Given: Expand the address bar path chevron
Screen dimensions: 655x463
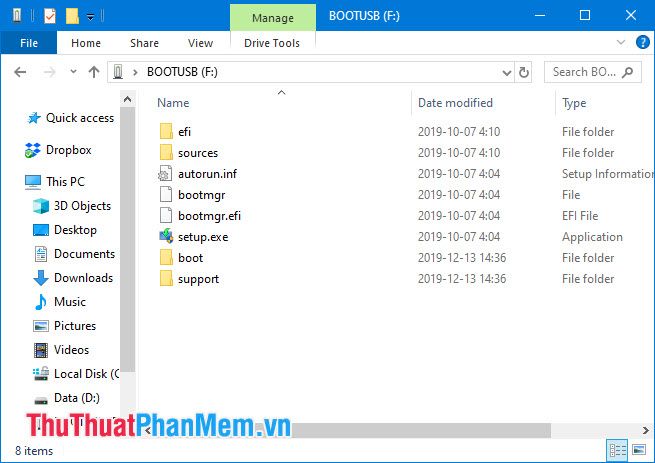Looking at the screenshot, I should (x=135, y=72).
